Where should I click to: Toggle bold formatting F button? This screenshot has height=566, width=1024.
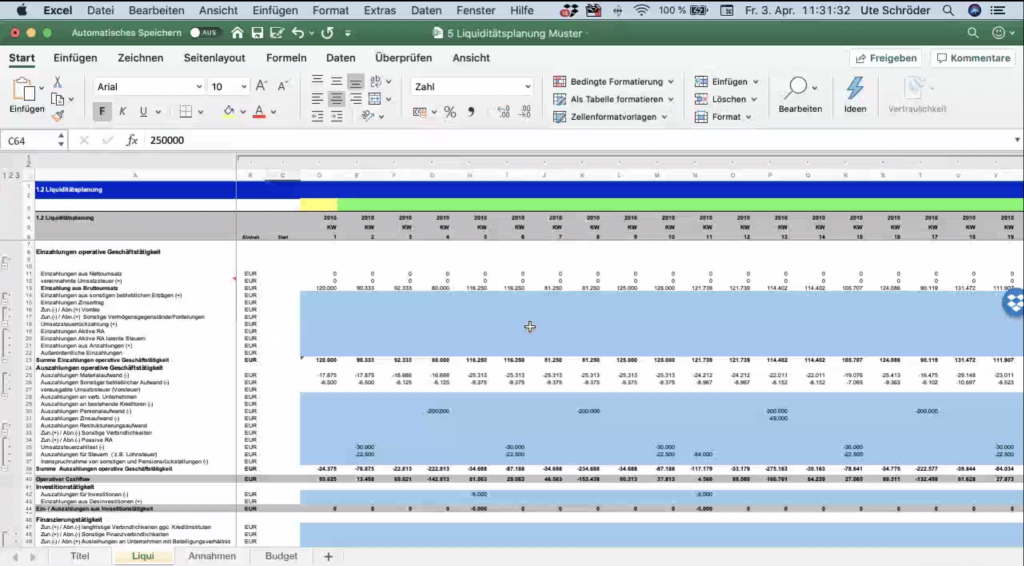pos(102,112)
